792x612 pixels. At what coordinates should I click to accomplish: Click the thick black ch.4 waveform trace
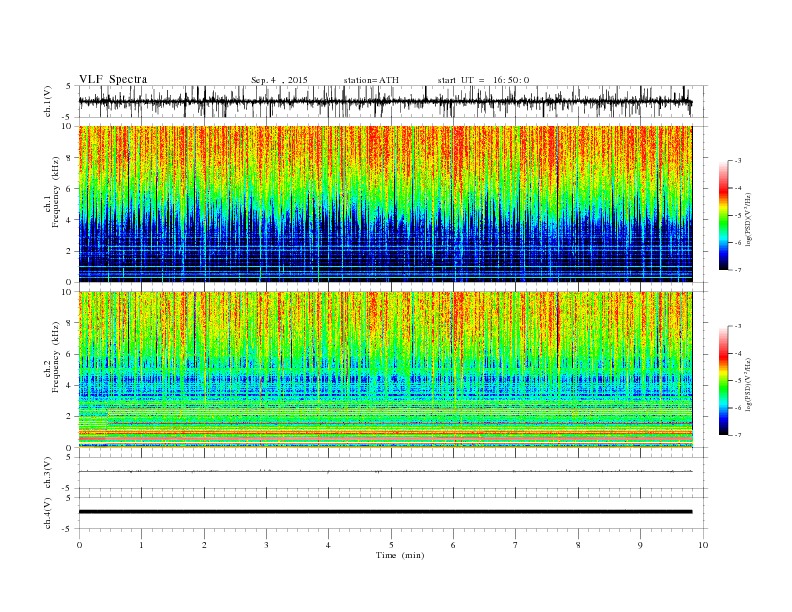click(385, 512)
